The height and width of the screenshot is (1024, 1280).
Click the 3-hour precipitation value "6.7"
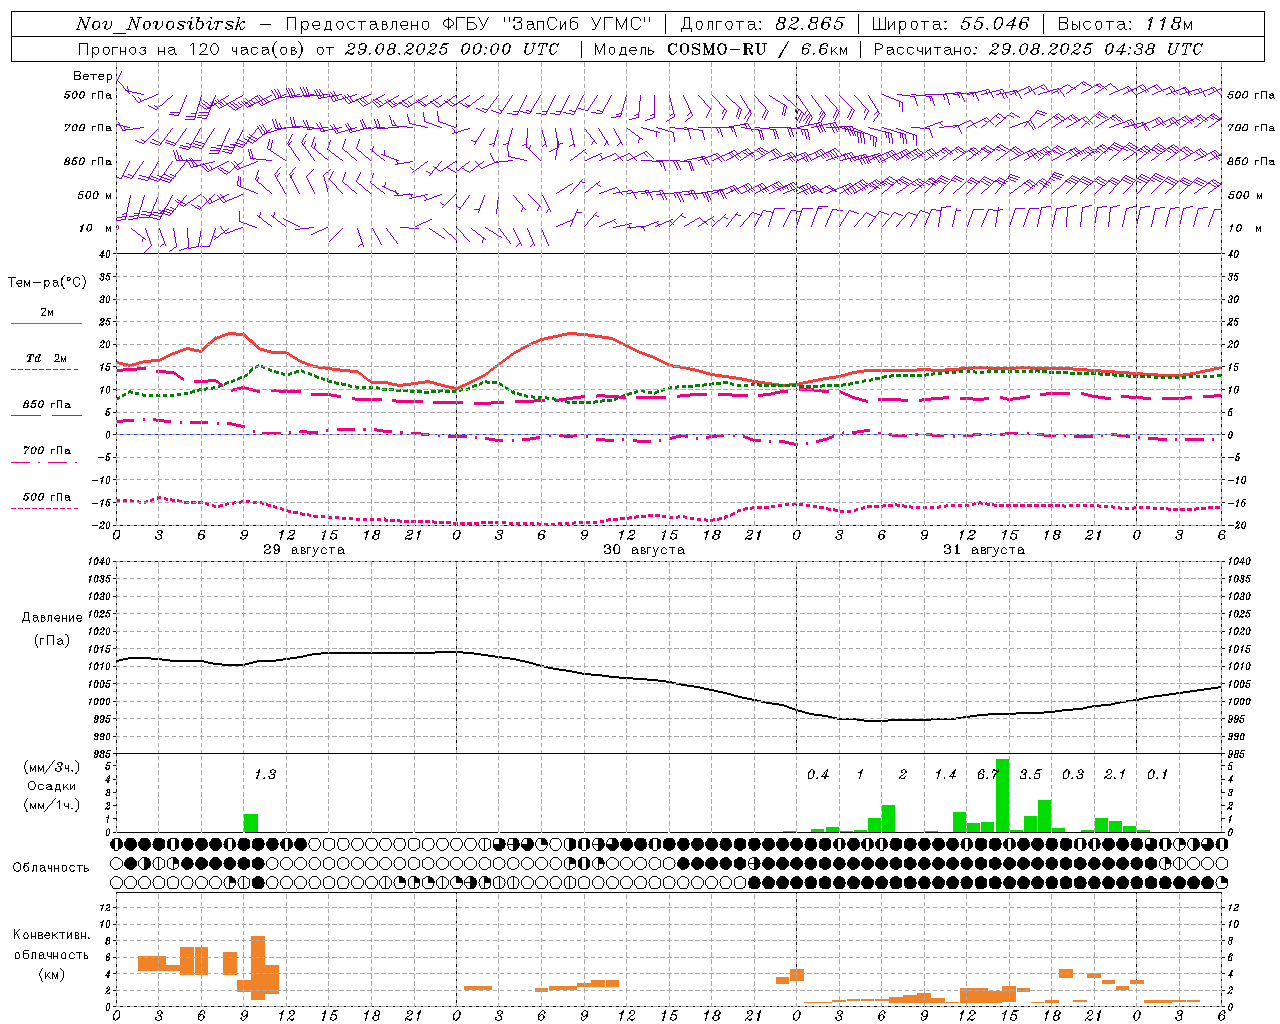tap(988, 775)
